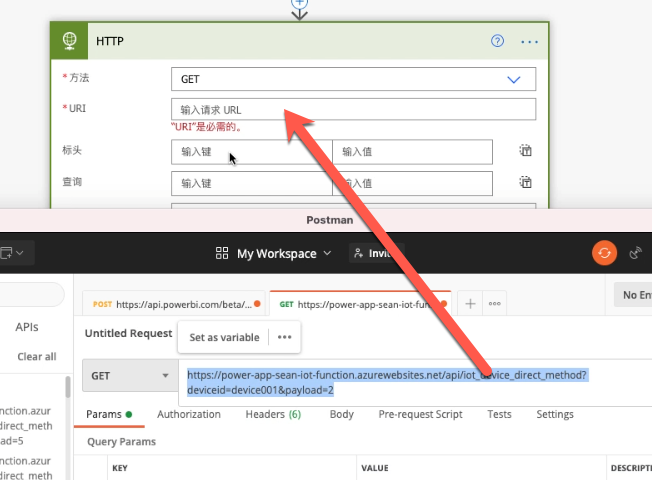
Task: Click the query key input field
Action: click(252, 183)
